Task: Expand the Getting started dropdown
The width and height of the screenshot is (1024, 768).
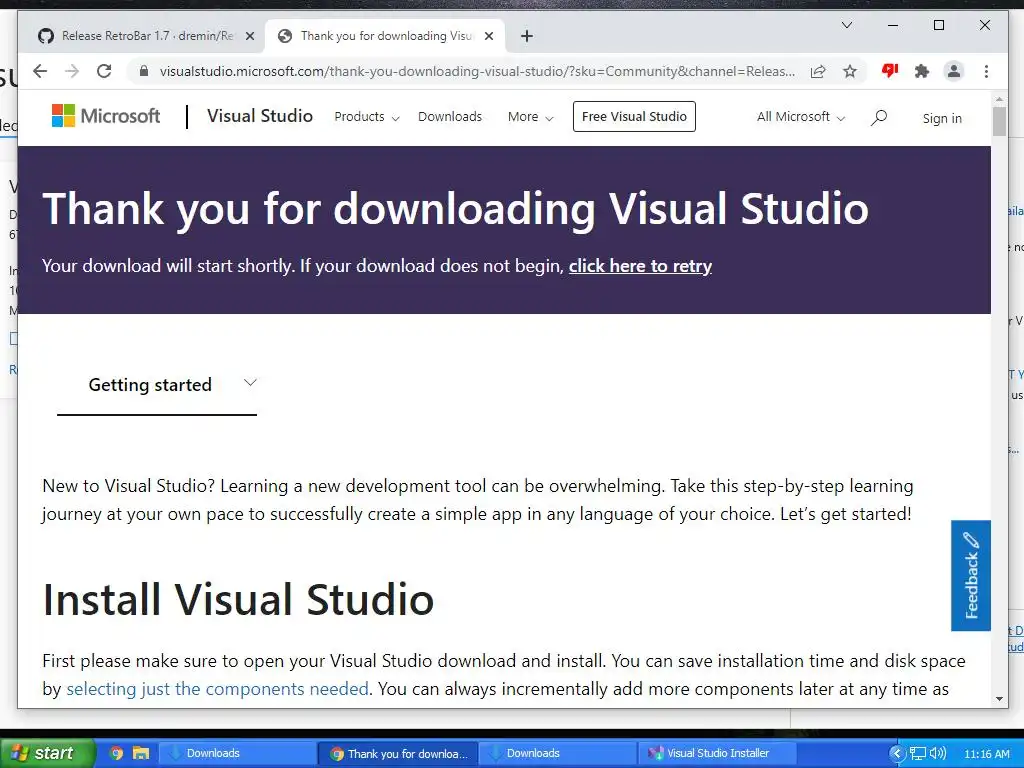Action: tap(157, 385)
